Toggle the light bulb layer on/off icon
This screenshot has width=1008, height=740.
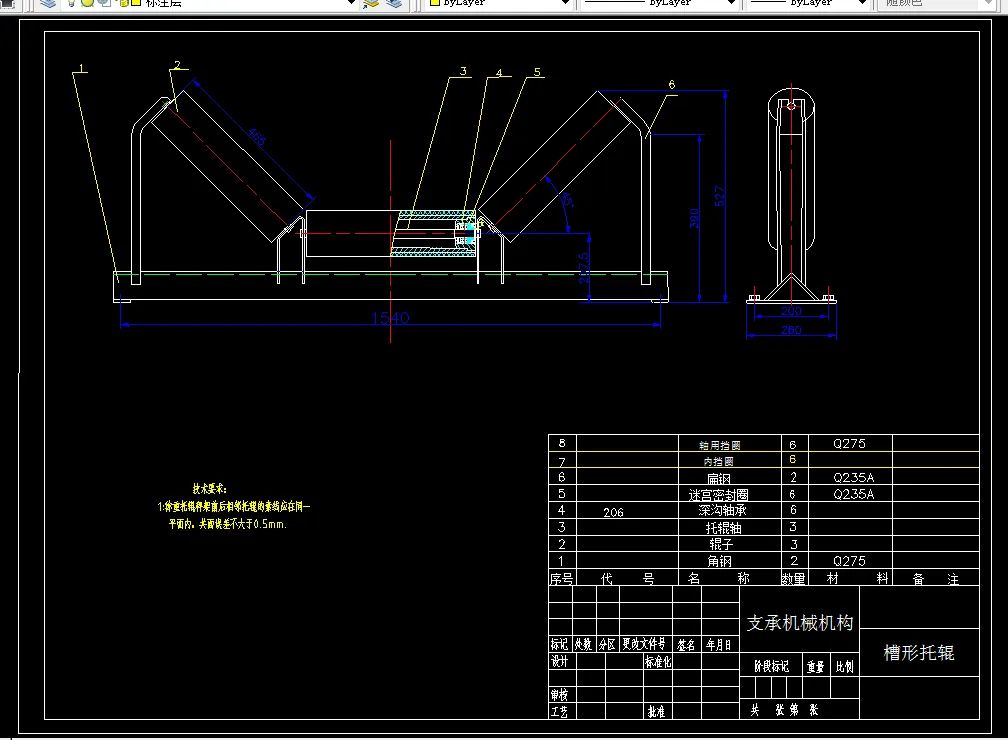point(72,3)
